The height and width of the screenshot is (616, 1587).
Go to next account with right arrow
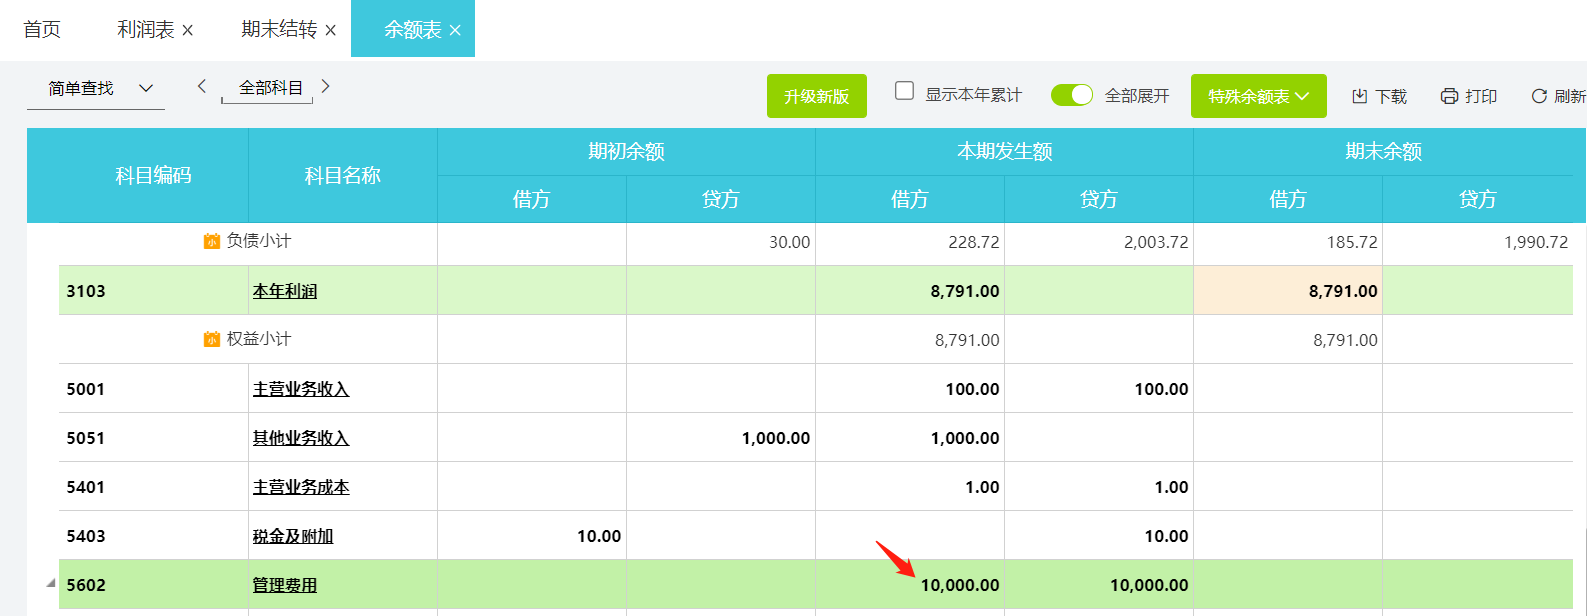coord(325,87)
